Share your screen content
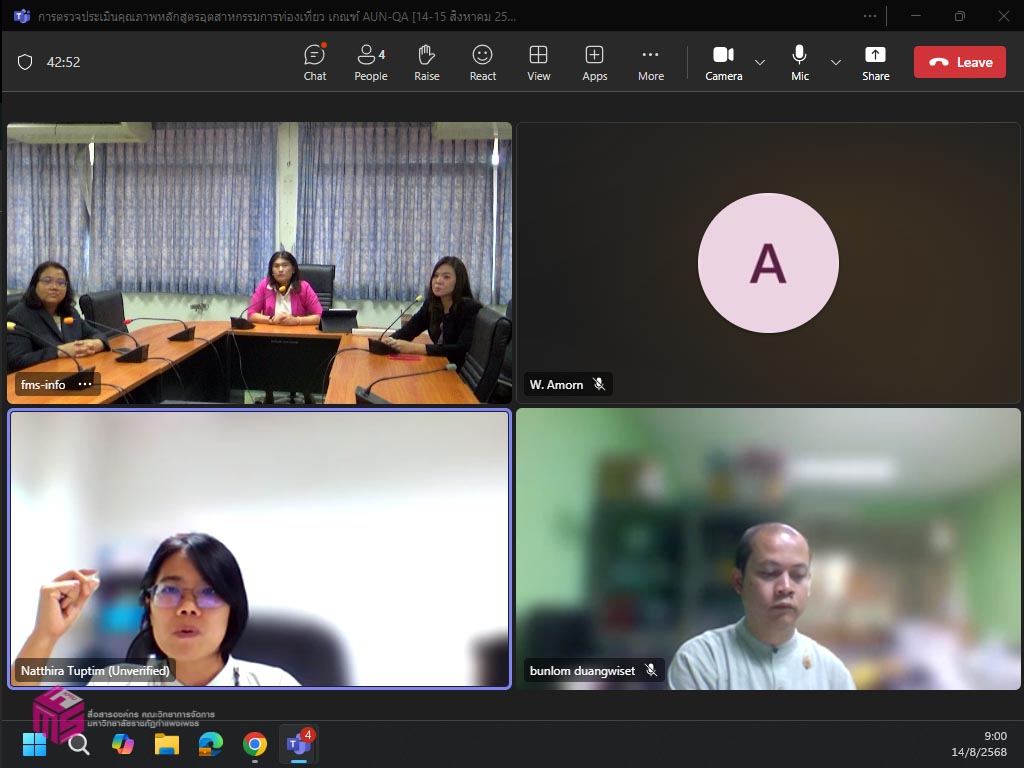This screenshot has height=768, width=1024. pyautogui.click(x=876, y=62)
